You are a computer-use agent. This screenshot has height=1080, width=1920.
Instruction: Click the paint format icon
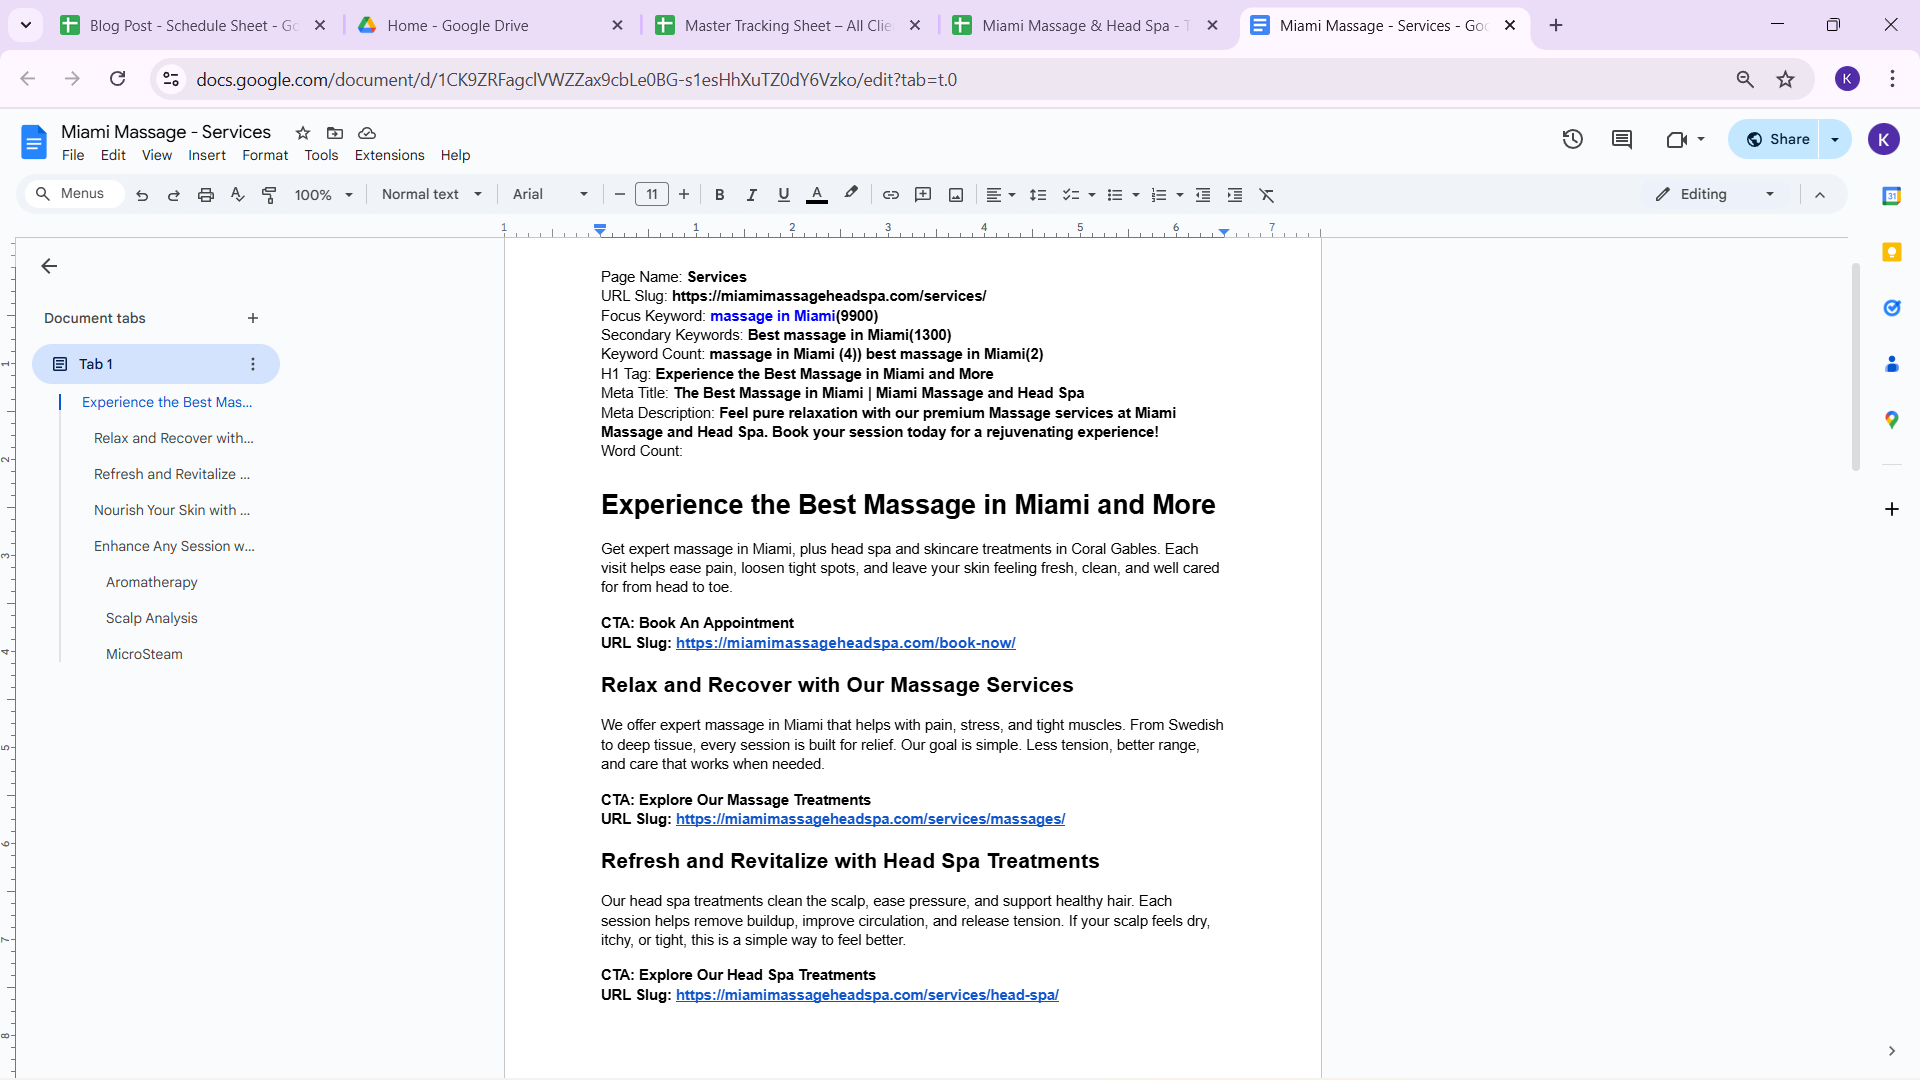pyautogui.click(x=269, y=195)
